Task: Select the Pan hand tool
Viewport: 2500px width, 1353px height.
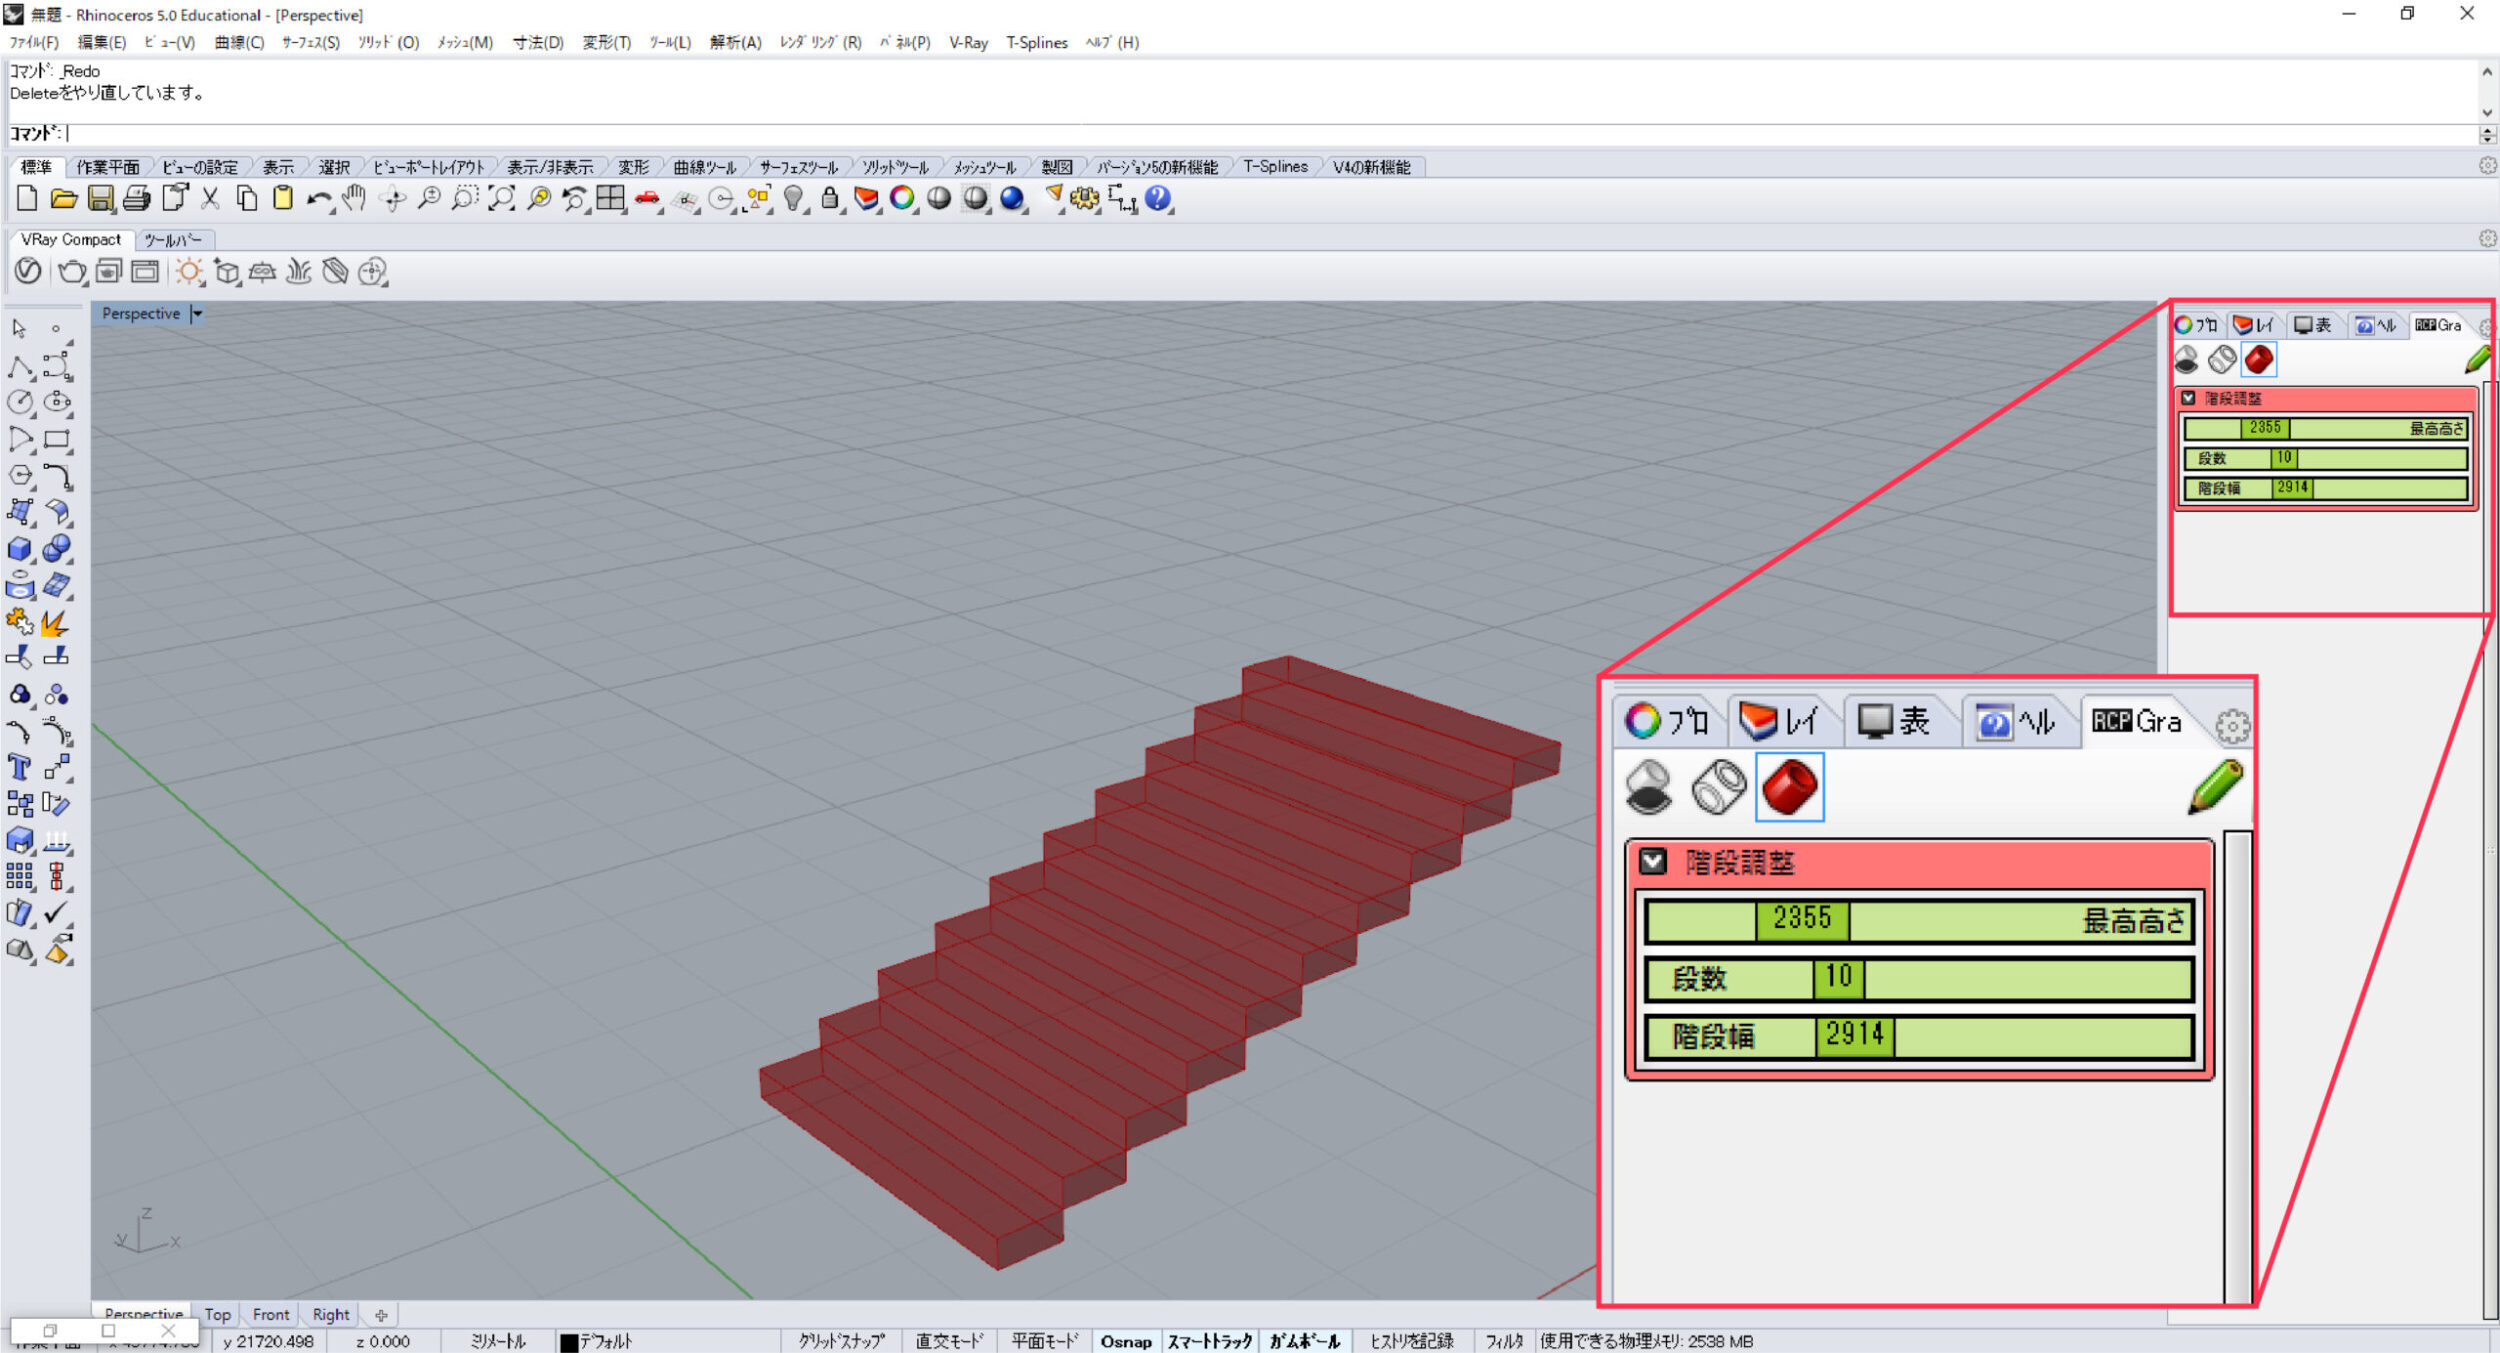Action: click(x=354, y=199)
